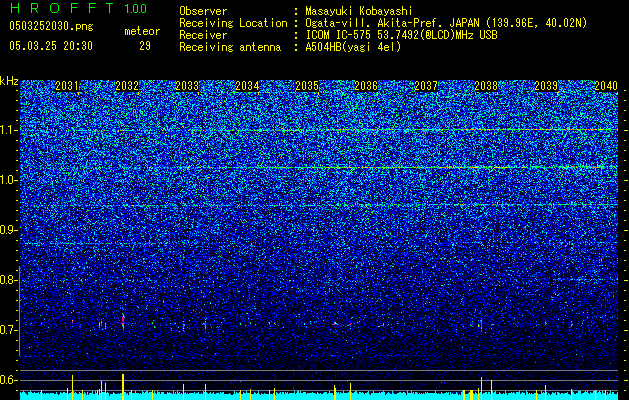Viewport: 629px width, 400px height.
Task: Click the kHz axis unit label
Action: pos(9,81)
